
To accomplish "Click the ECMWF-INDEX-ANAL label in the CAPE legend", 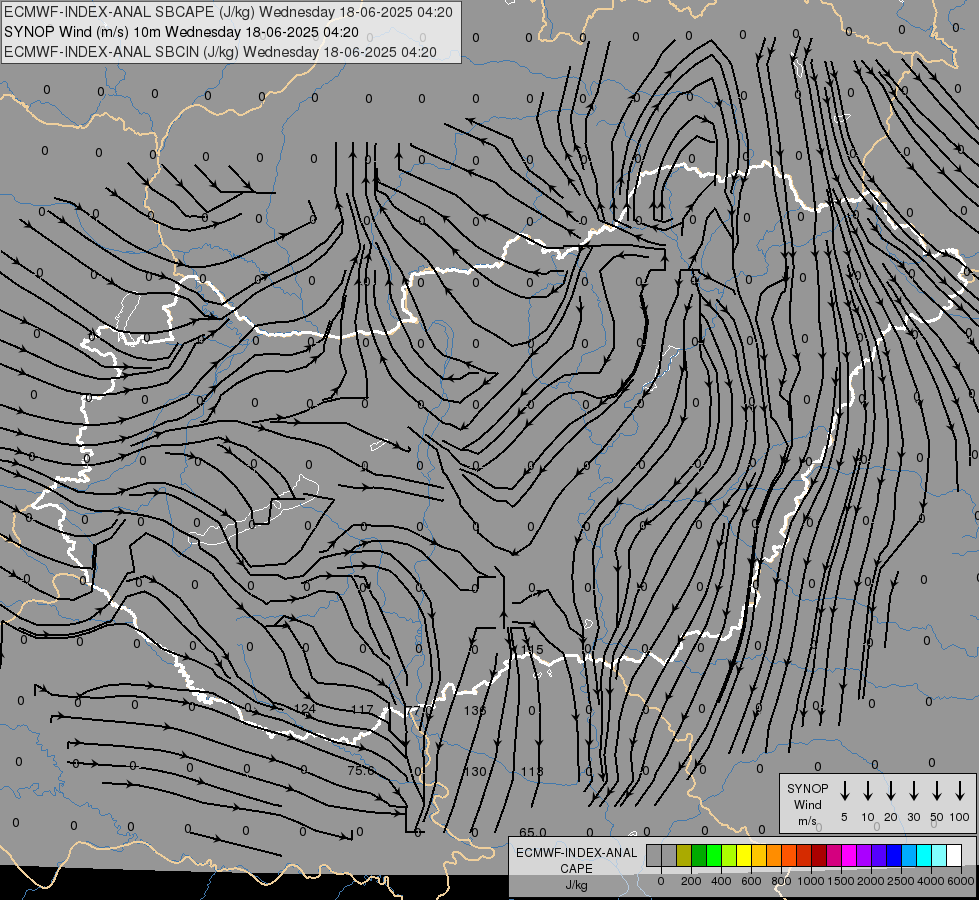I will [576, 853].
